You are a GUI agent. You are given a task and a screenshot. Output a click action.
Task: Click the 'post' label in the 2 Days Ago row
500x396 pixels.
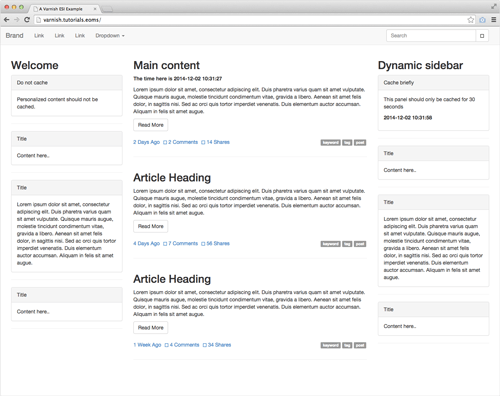click(360, 143)
